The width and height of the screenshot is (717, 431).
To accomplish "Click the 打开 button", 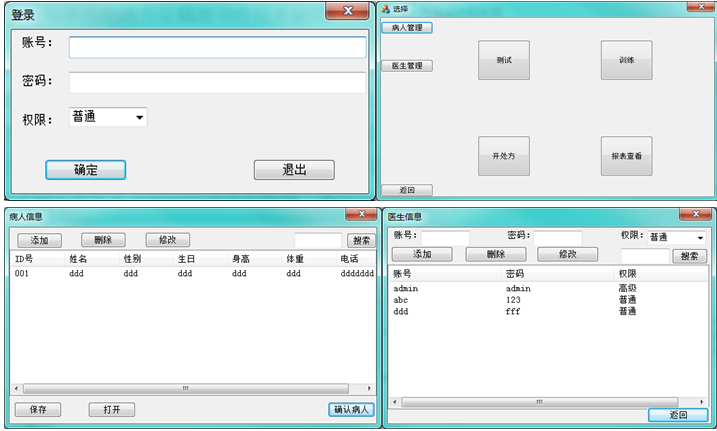I will [112, 410].
